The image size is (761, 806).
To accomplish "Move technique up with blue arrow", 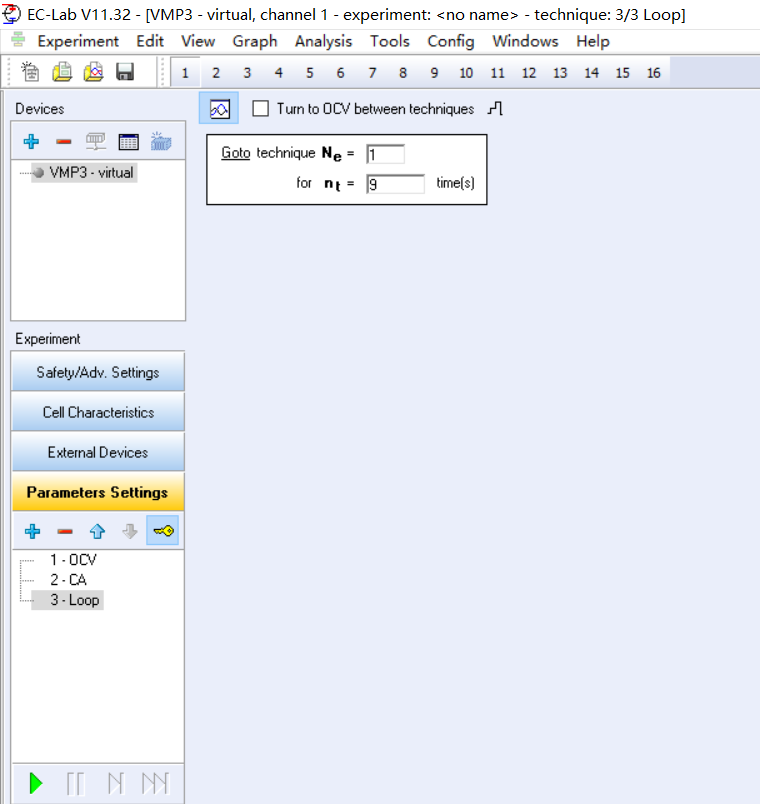I will [x=97, y=531].
